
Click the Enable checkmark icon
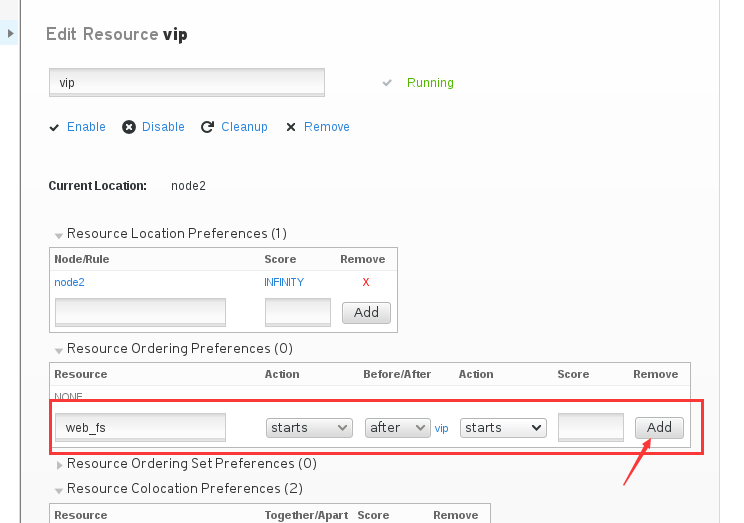pyautogui.click(x=54, y=127)
